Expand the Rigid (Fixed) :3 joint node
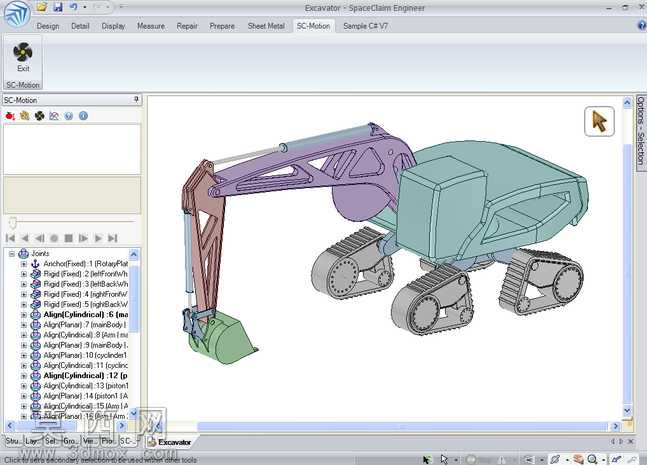The image size is (647, 465). coord(24,284)
